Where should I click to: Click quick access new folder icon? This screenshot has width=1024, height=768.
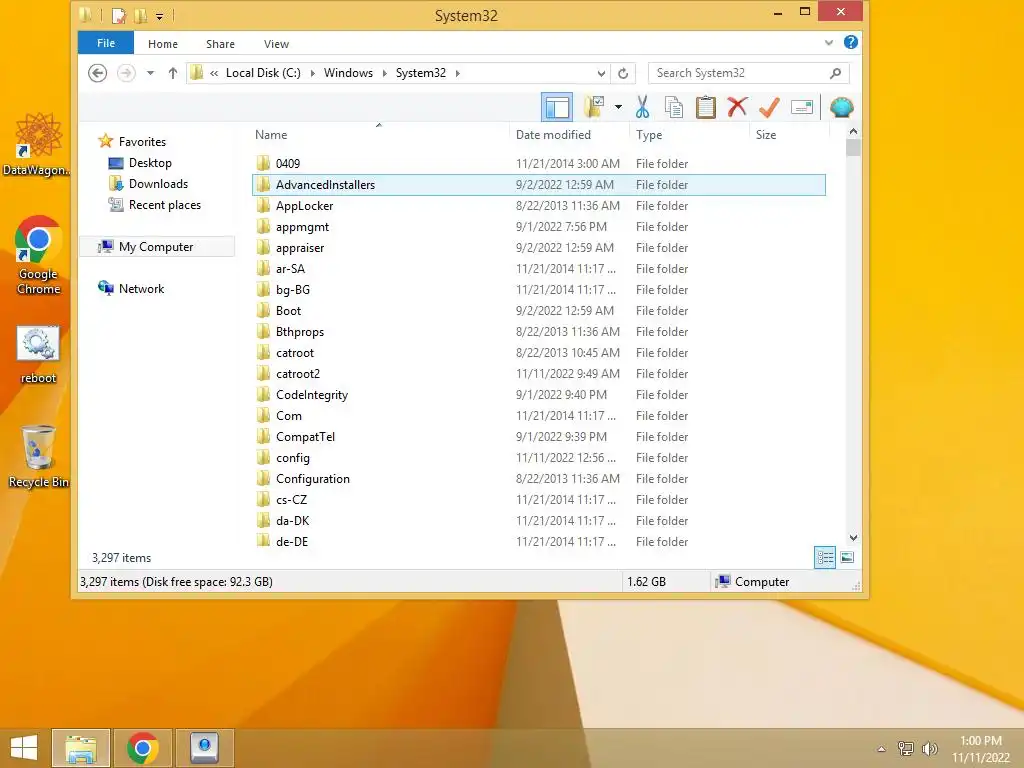tap(140, 15)
